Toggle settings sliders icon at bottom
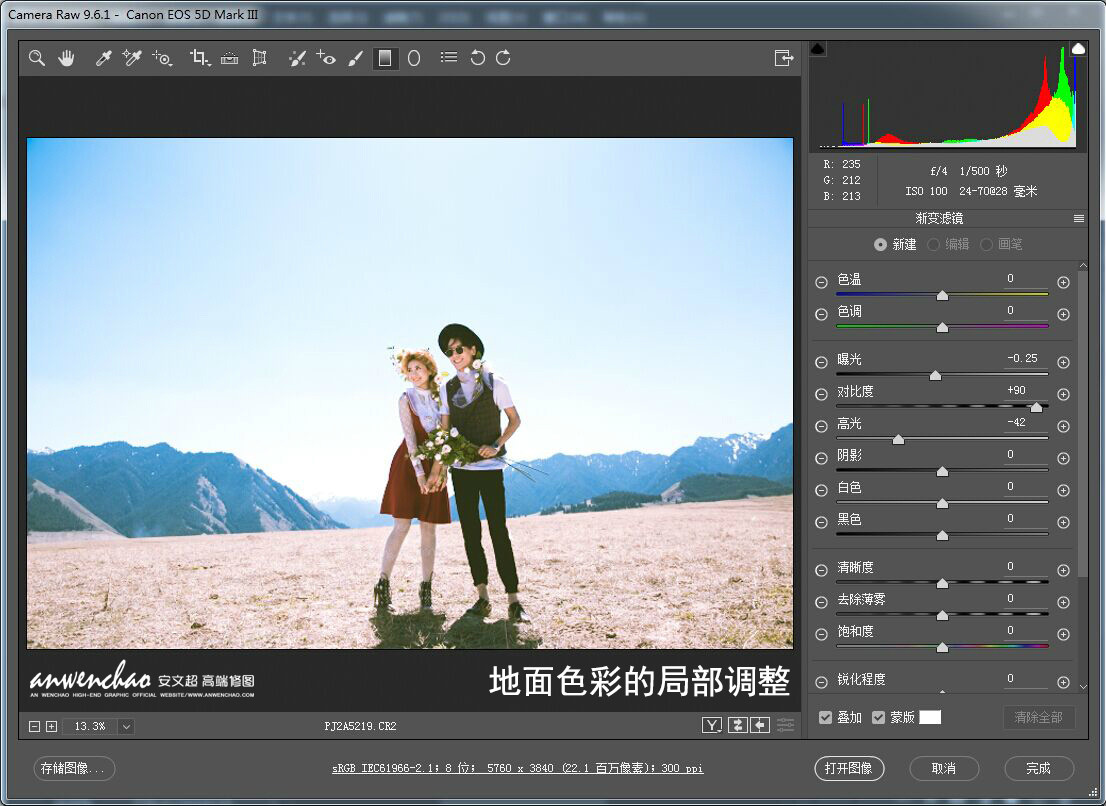This screenshot has width=1106, height=806. pyautogui.click(x=785, y=725)
